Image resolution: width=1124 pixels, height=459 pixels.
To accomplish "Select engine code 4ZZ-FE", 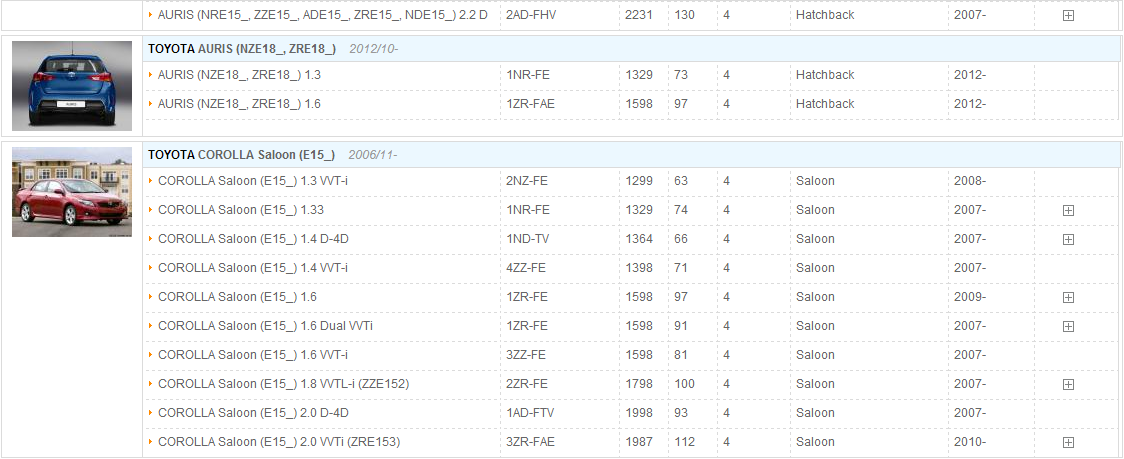I will click(x=526, y=268).
